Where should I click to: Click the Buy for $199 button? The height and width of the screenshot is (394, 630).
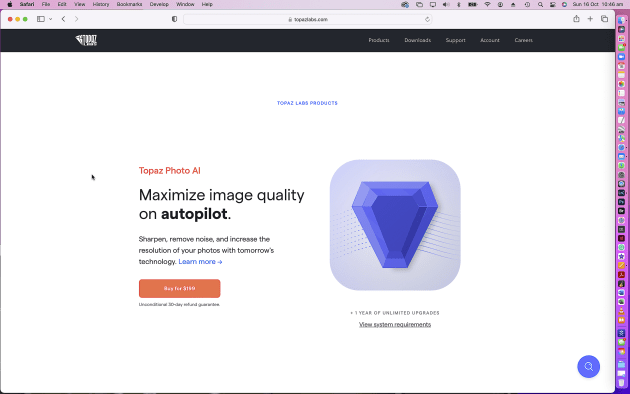tap(180, 288)
